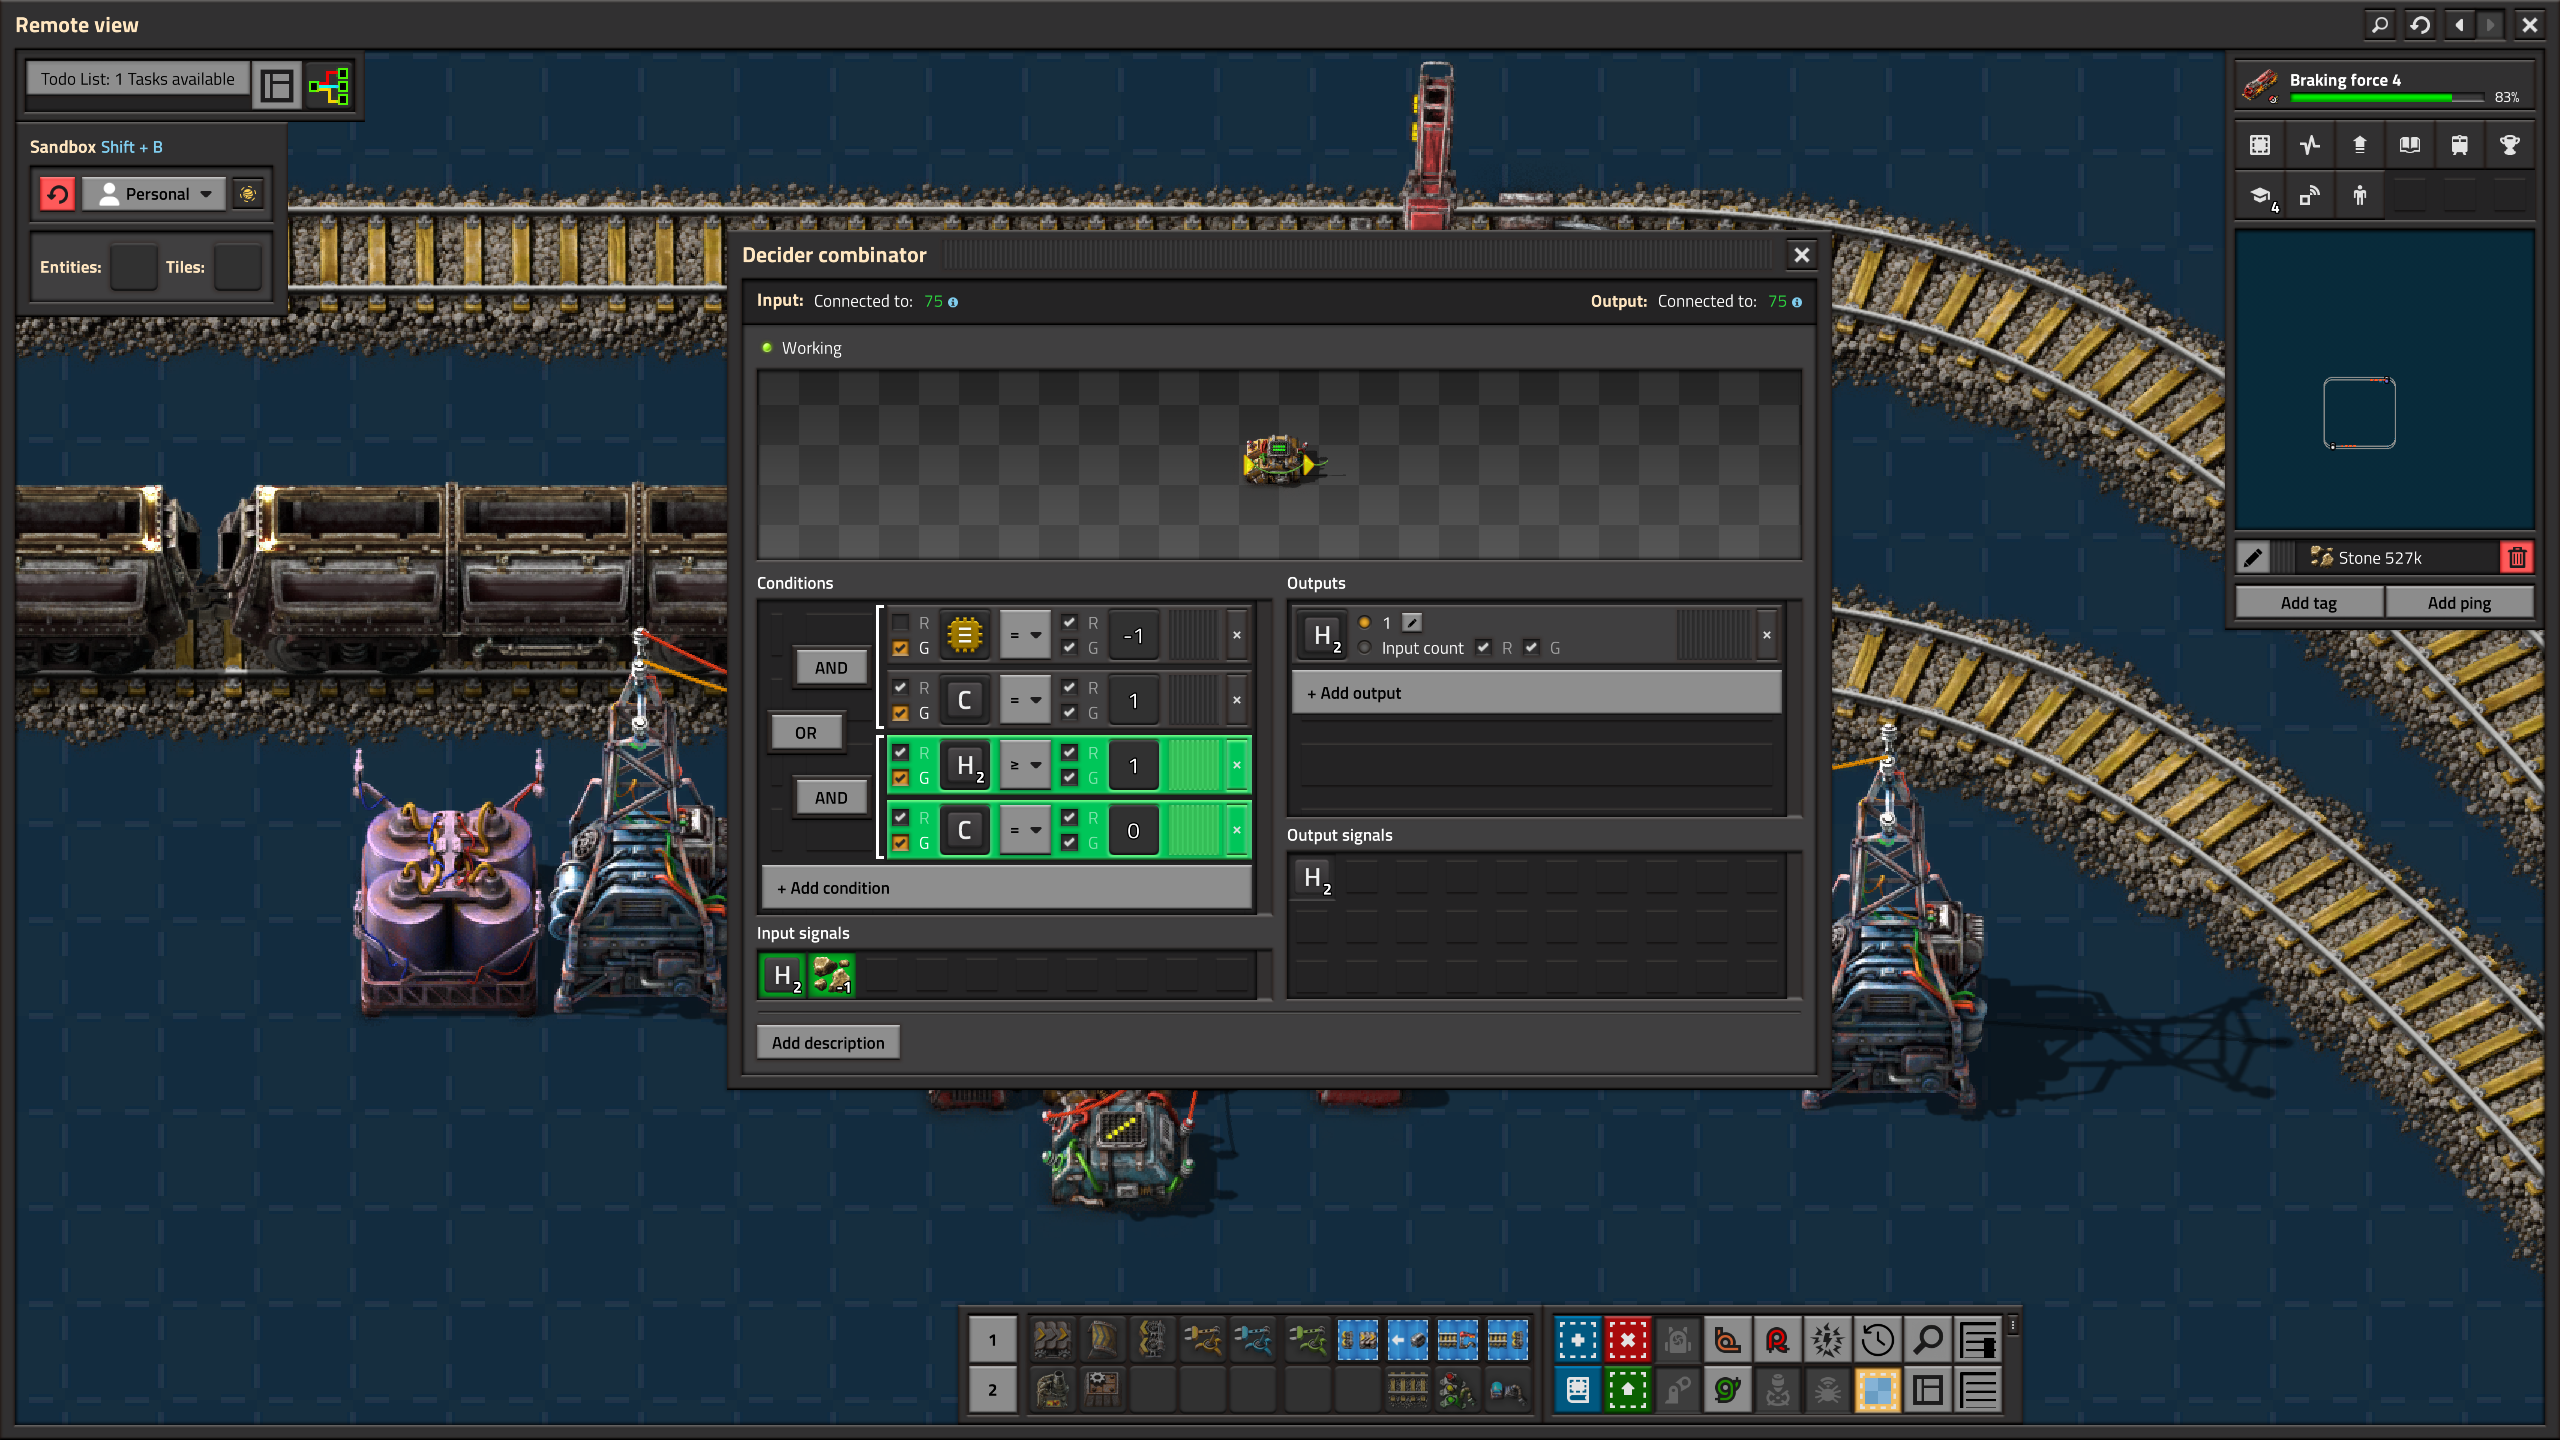2560x1440 pixels.
Task: Click the minimap preview
Action: click(x=2384, y=380)
